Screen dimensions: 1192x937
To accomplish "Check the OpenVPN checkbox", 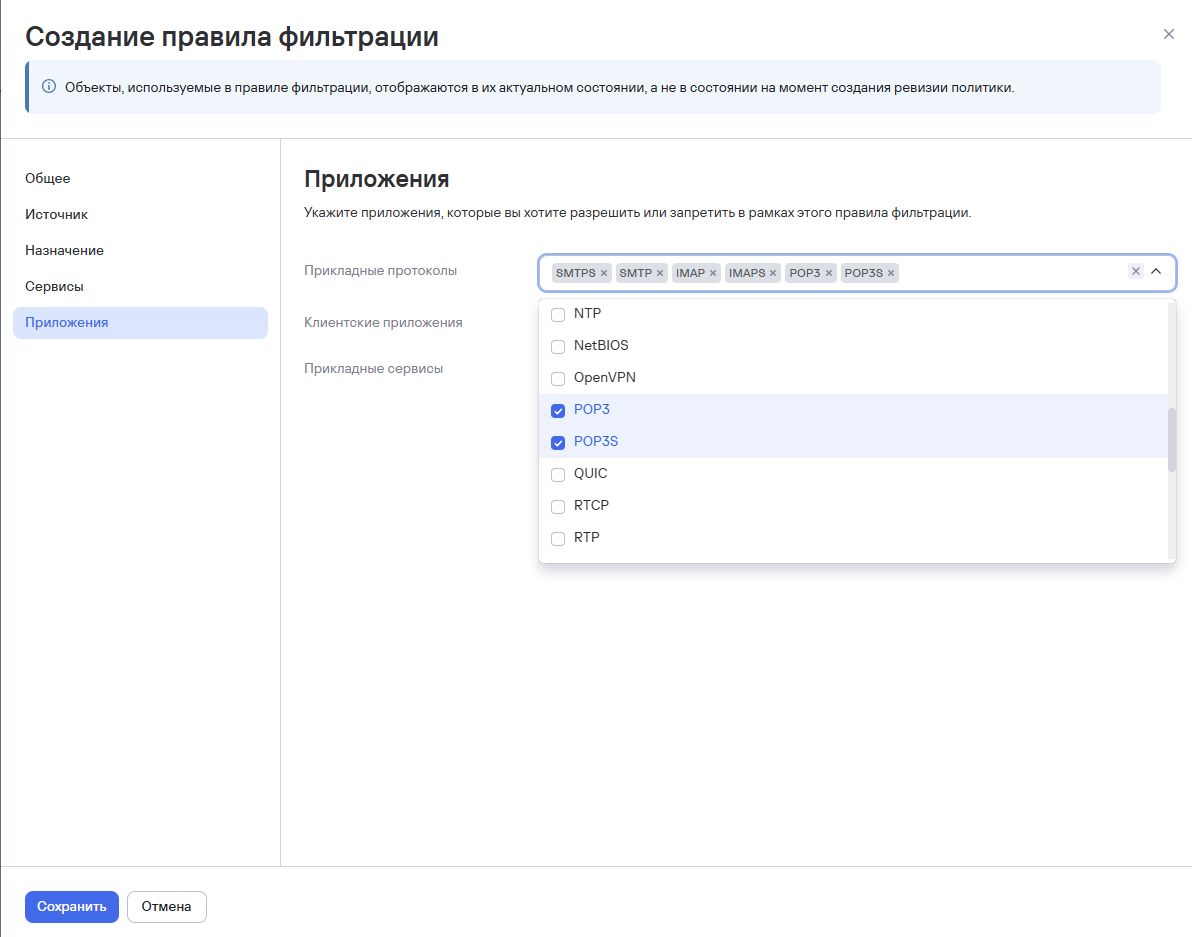I will (x=558, y=378).
